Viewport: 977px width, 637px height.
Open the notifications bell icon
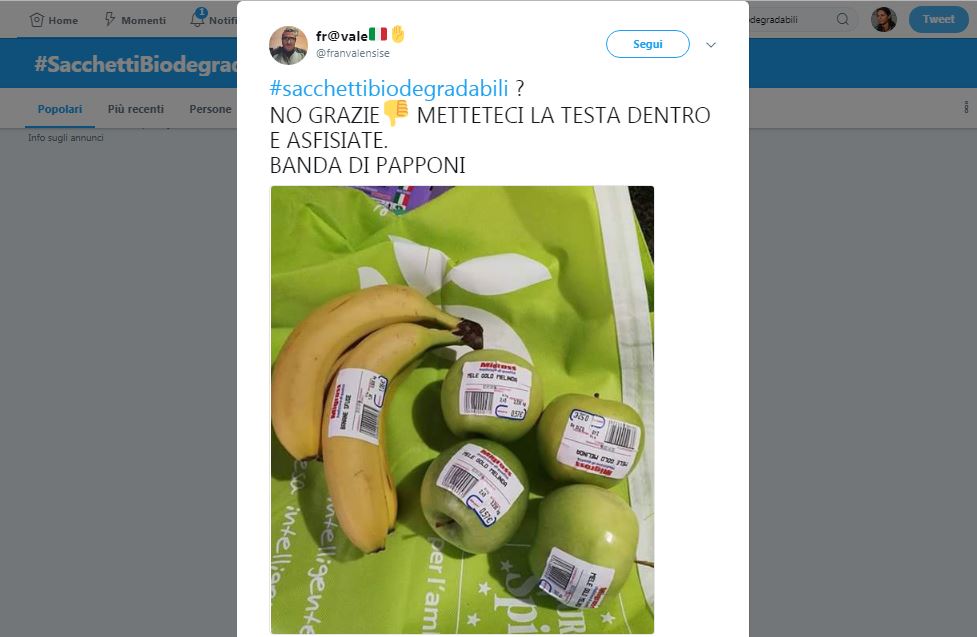tap(198, 18)
